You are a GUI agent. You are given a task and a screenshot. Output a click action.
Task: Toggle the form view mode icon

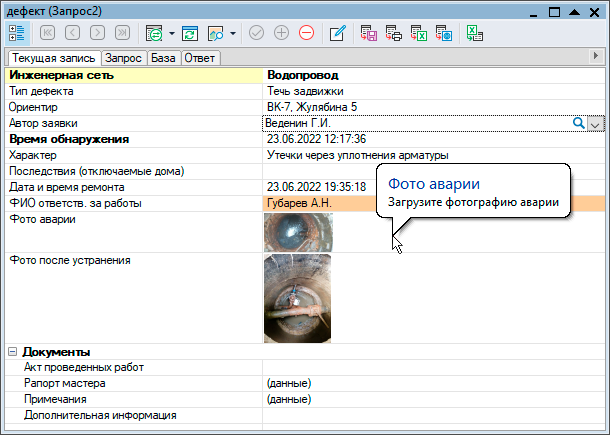click(17, 33)
